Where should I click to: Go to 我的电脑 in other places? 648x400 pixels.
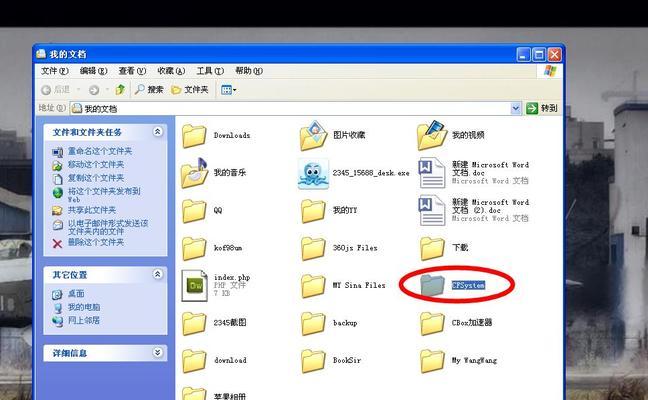point(84,307)
